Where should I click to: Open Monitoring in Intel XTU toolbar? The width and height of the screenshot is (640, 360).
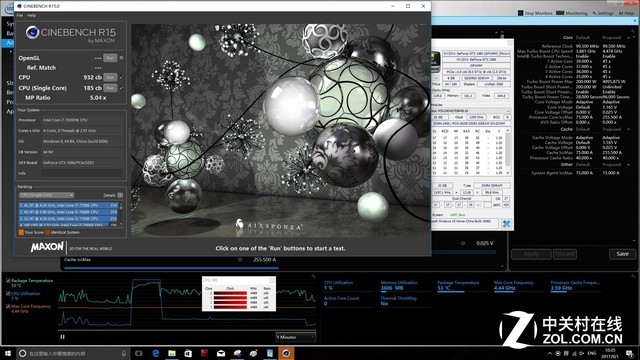pos(571,13)
